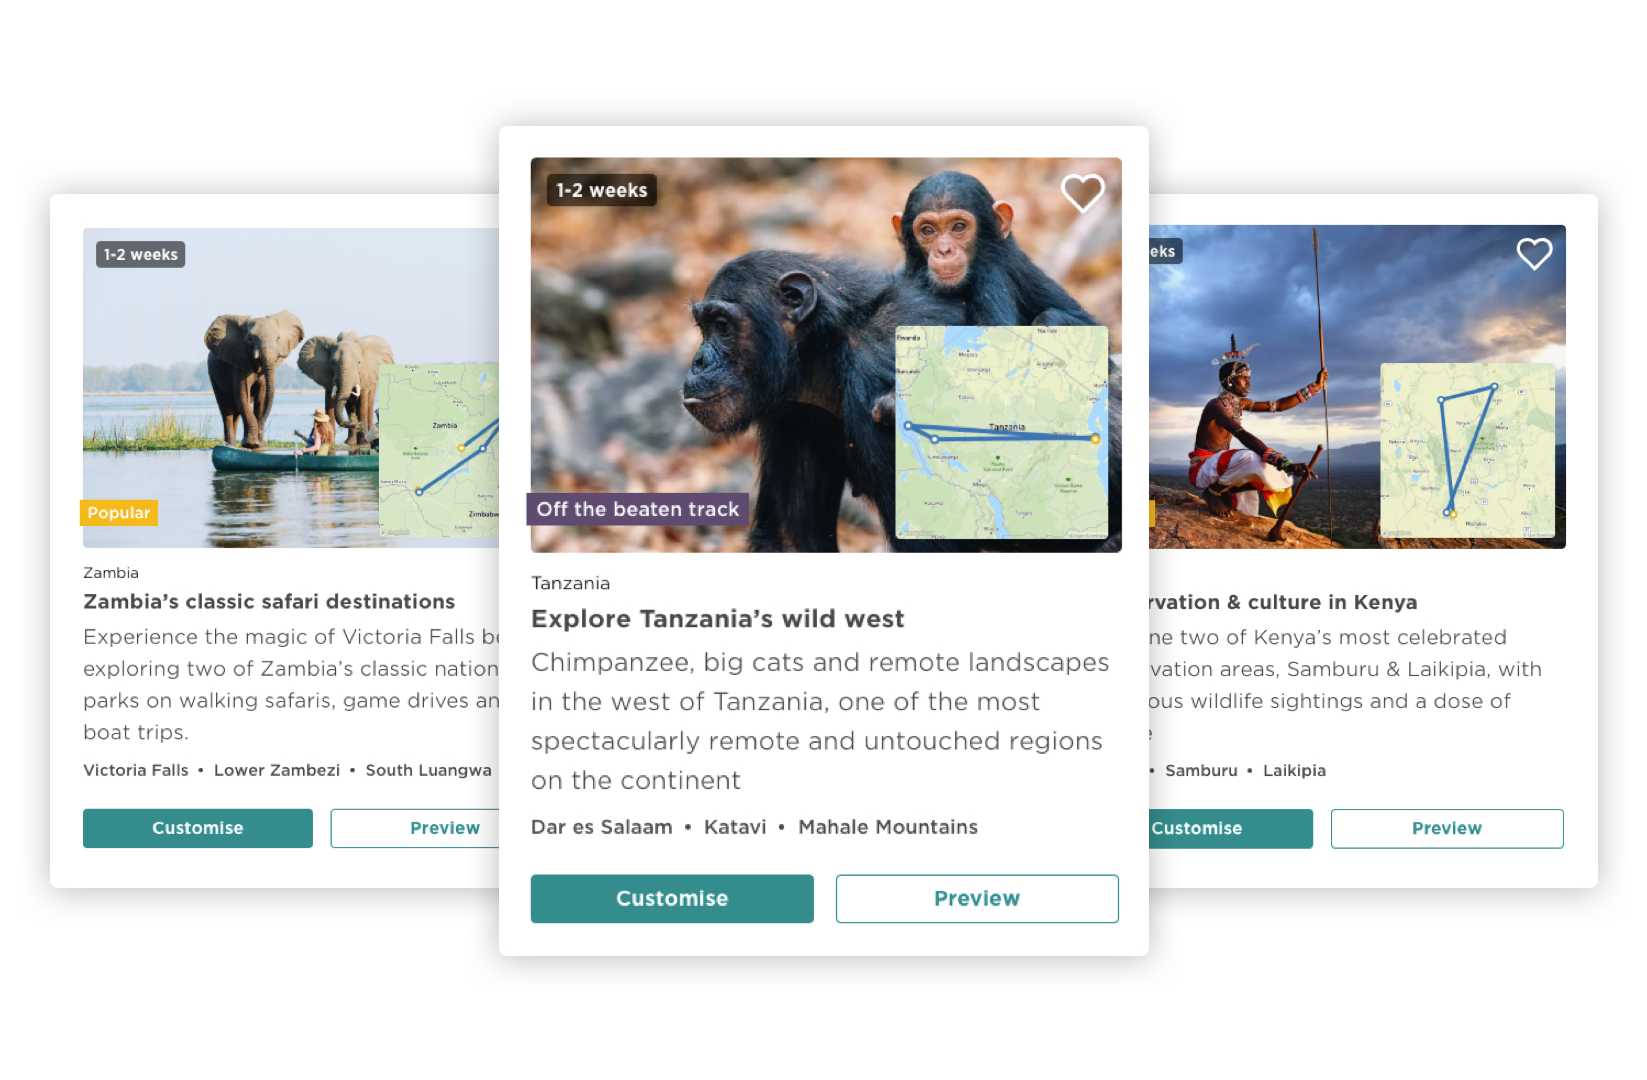Click Customise on Tanzania wild west card
The width and height of the screenshot is (1647, 1080).
click(x=672, y=898)
